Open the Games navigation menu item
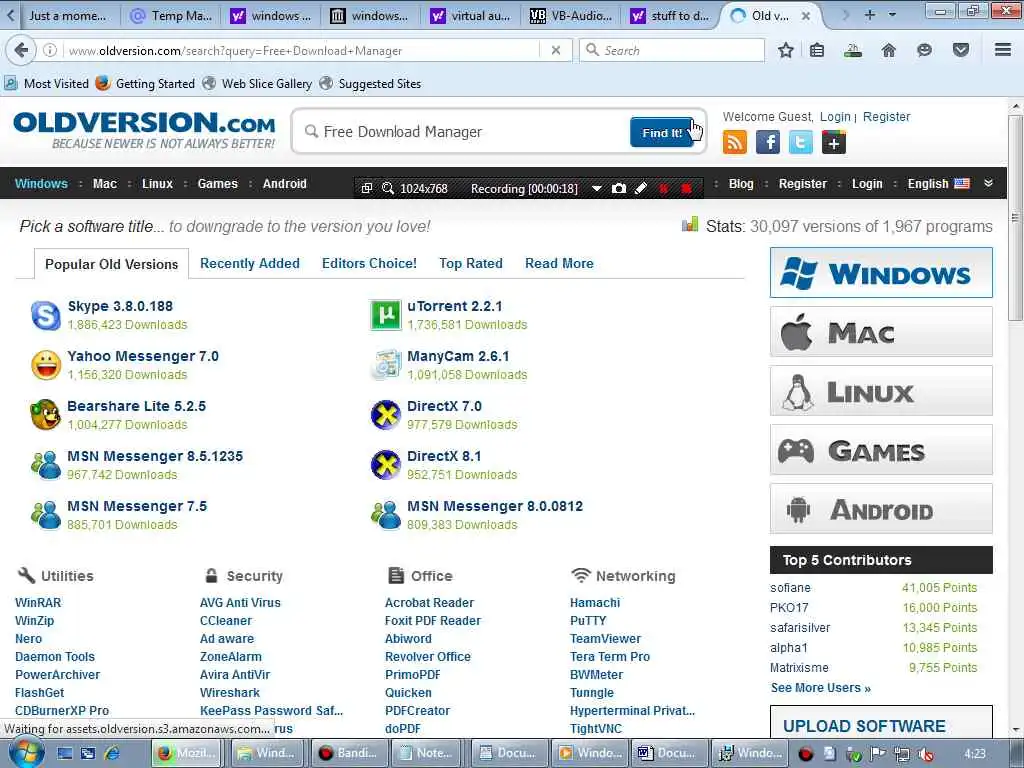 [x=217, y=184]
